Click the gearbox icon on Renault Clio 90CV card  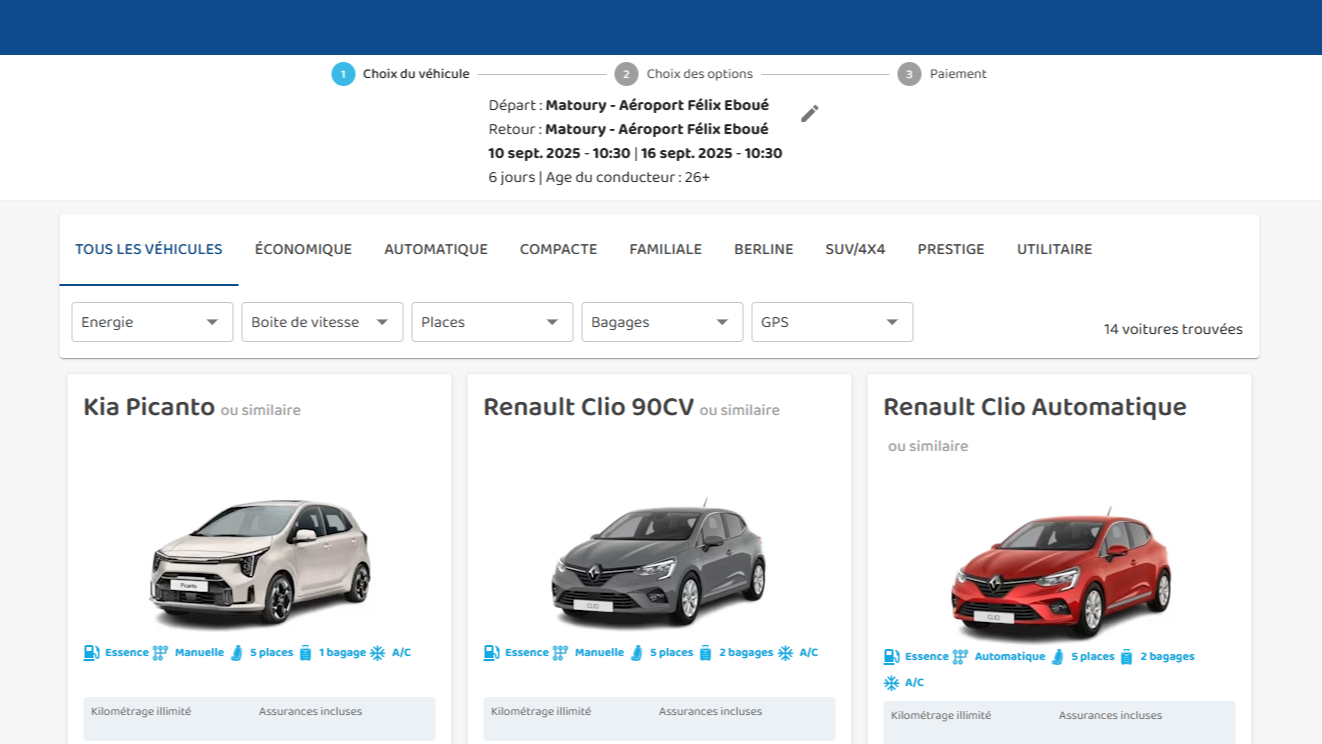coord(561,653)
